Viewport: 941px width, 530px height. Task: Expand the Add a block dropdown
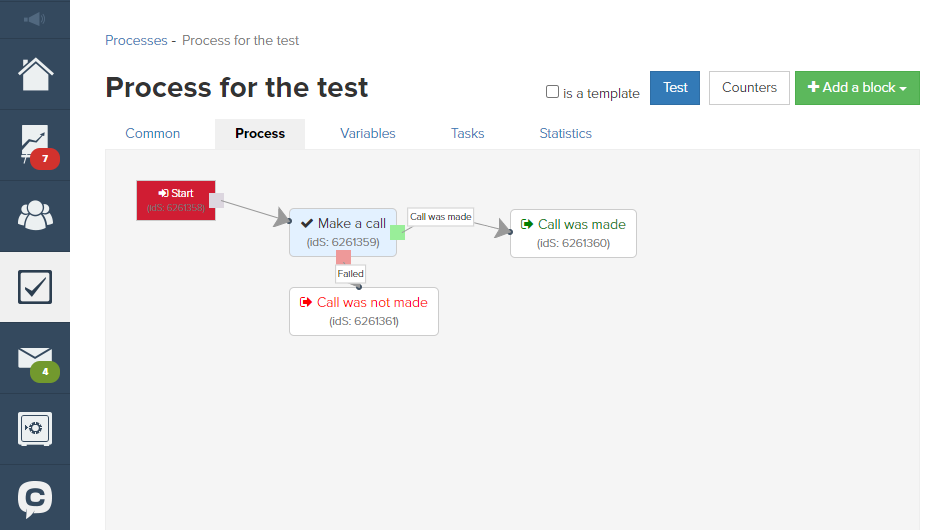click(x=857, y=88)
